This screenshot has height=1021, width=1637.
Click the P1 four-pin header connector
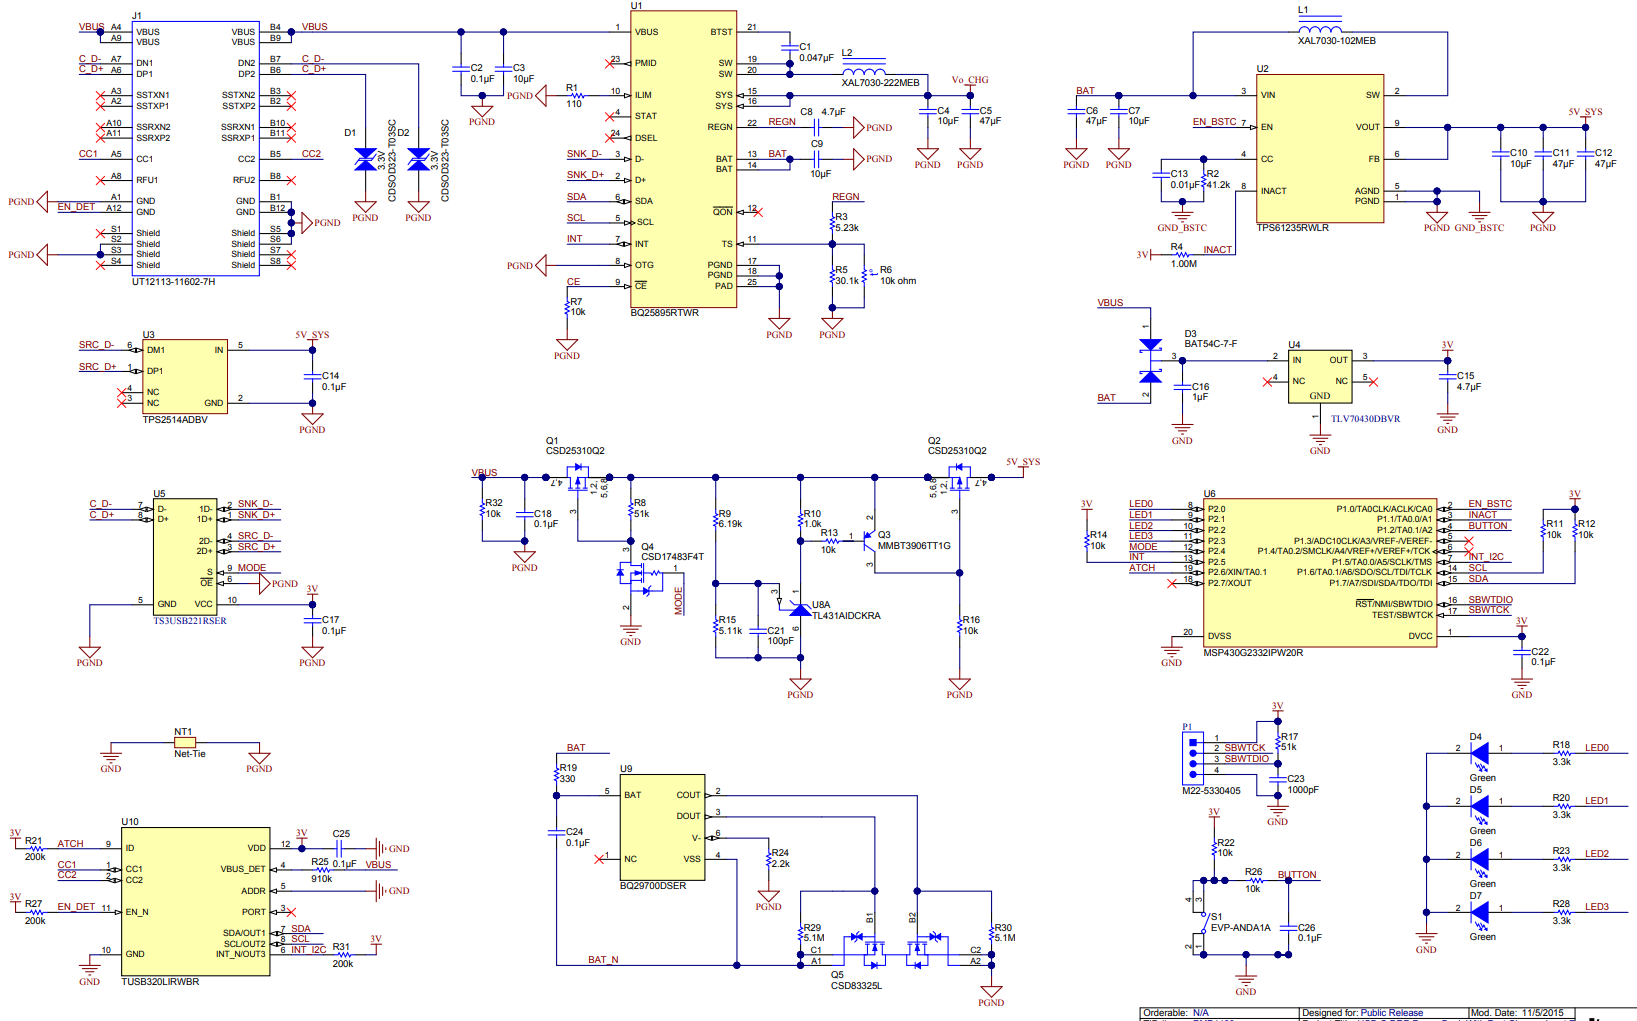pos(1191,756)
